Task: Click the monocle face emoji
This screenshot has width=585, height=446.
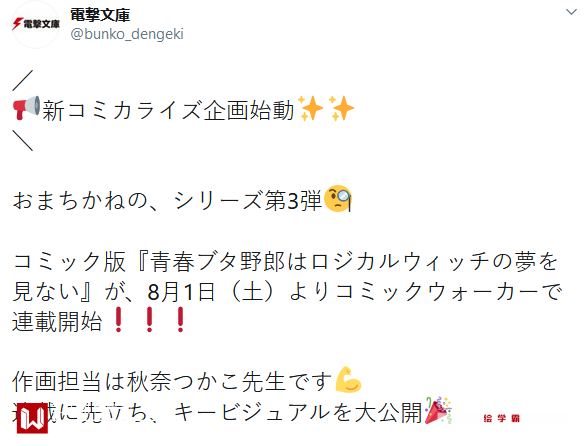Action: (x=338, y=199)
